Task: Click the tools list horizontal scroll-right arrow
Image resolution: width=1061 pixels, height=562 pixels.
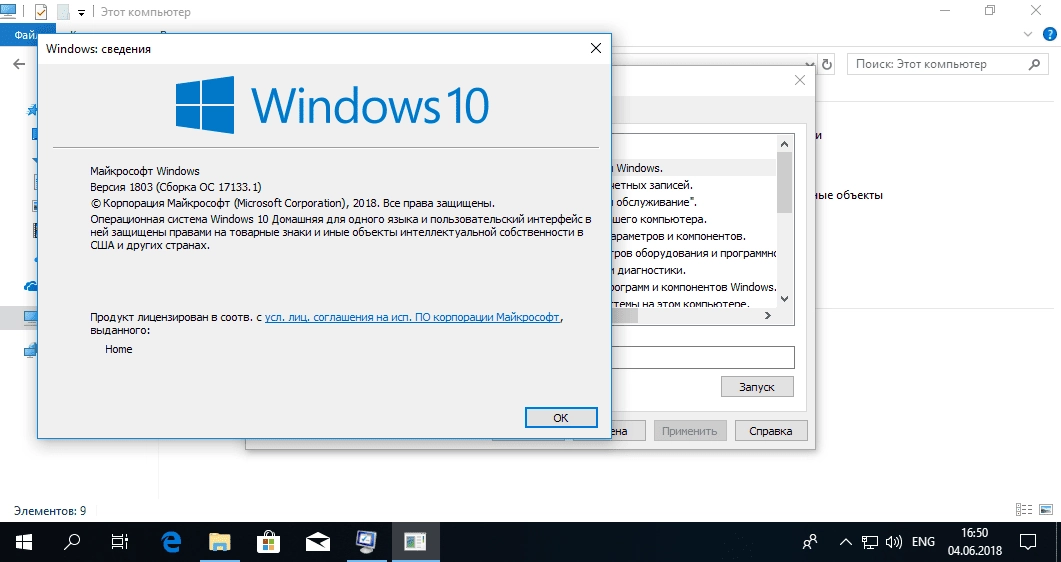Action: [x=768, y=315]
